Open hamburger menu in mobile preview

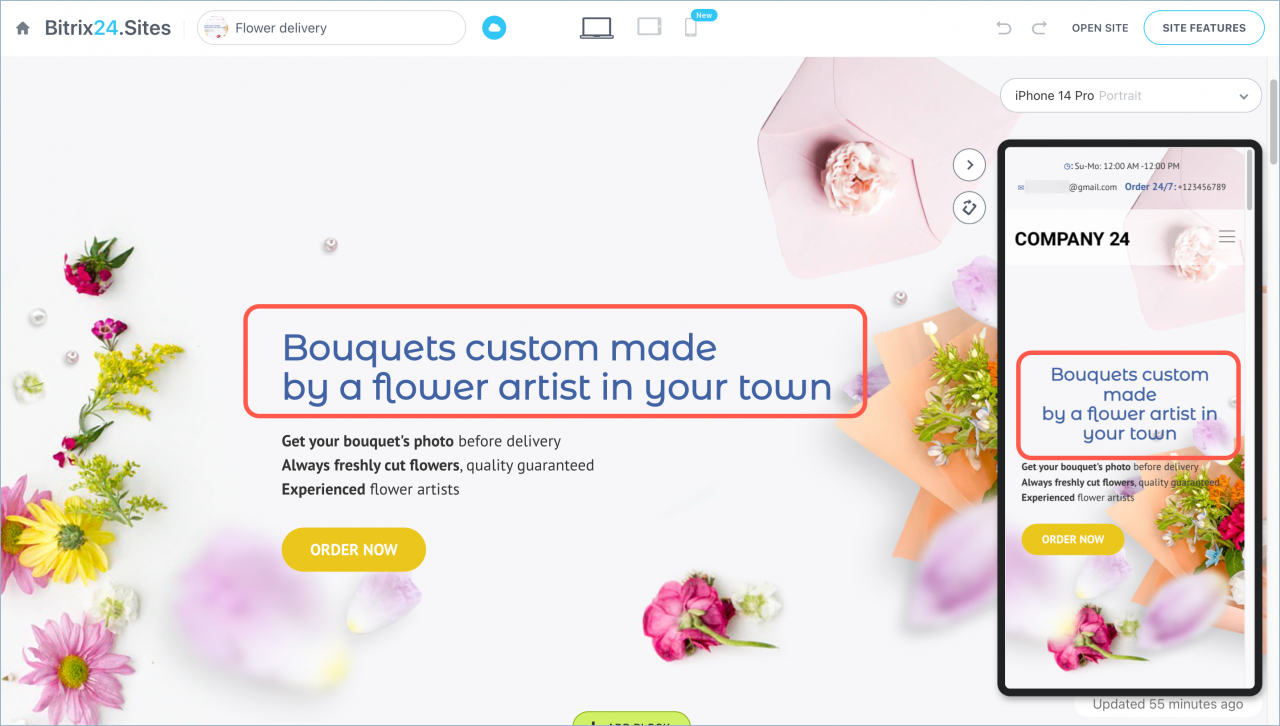point(1227,237)
